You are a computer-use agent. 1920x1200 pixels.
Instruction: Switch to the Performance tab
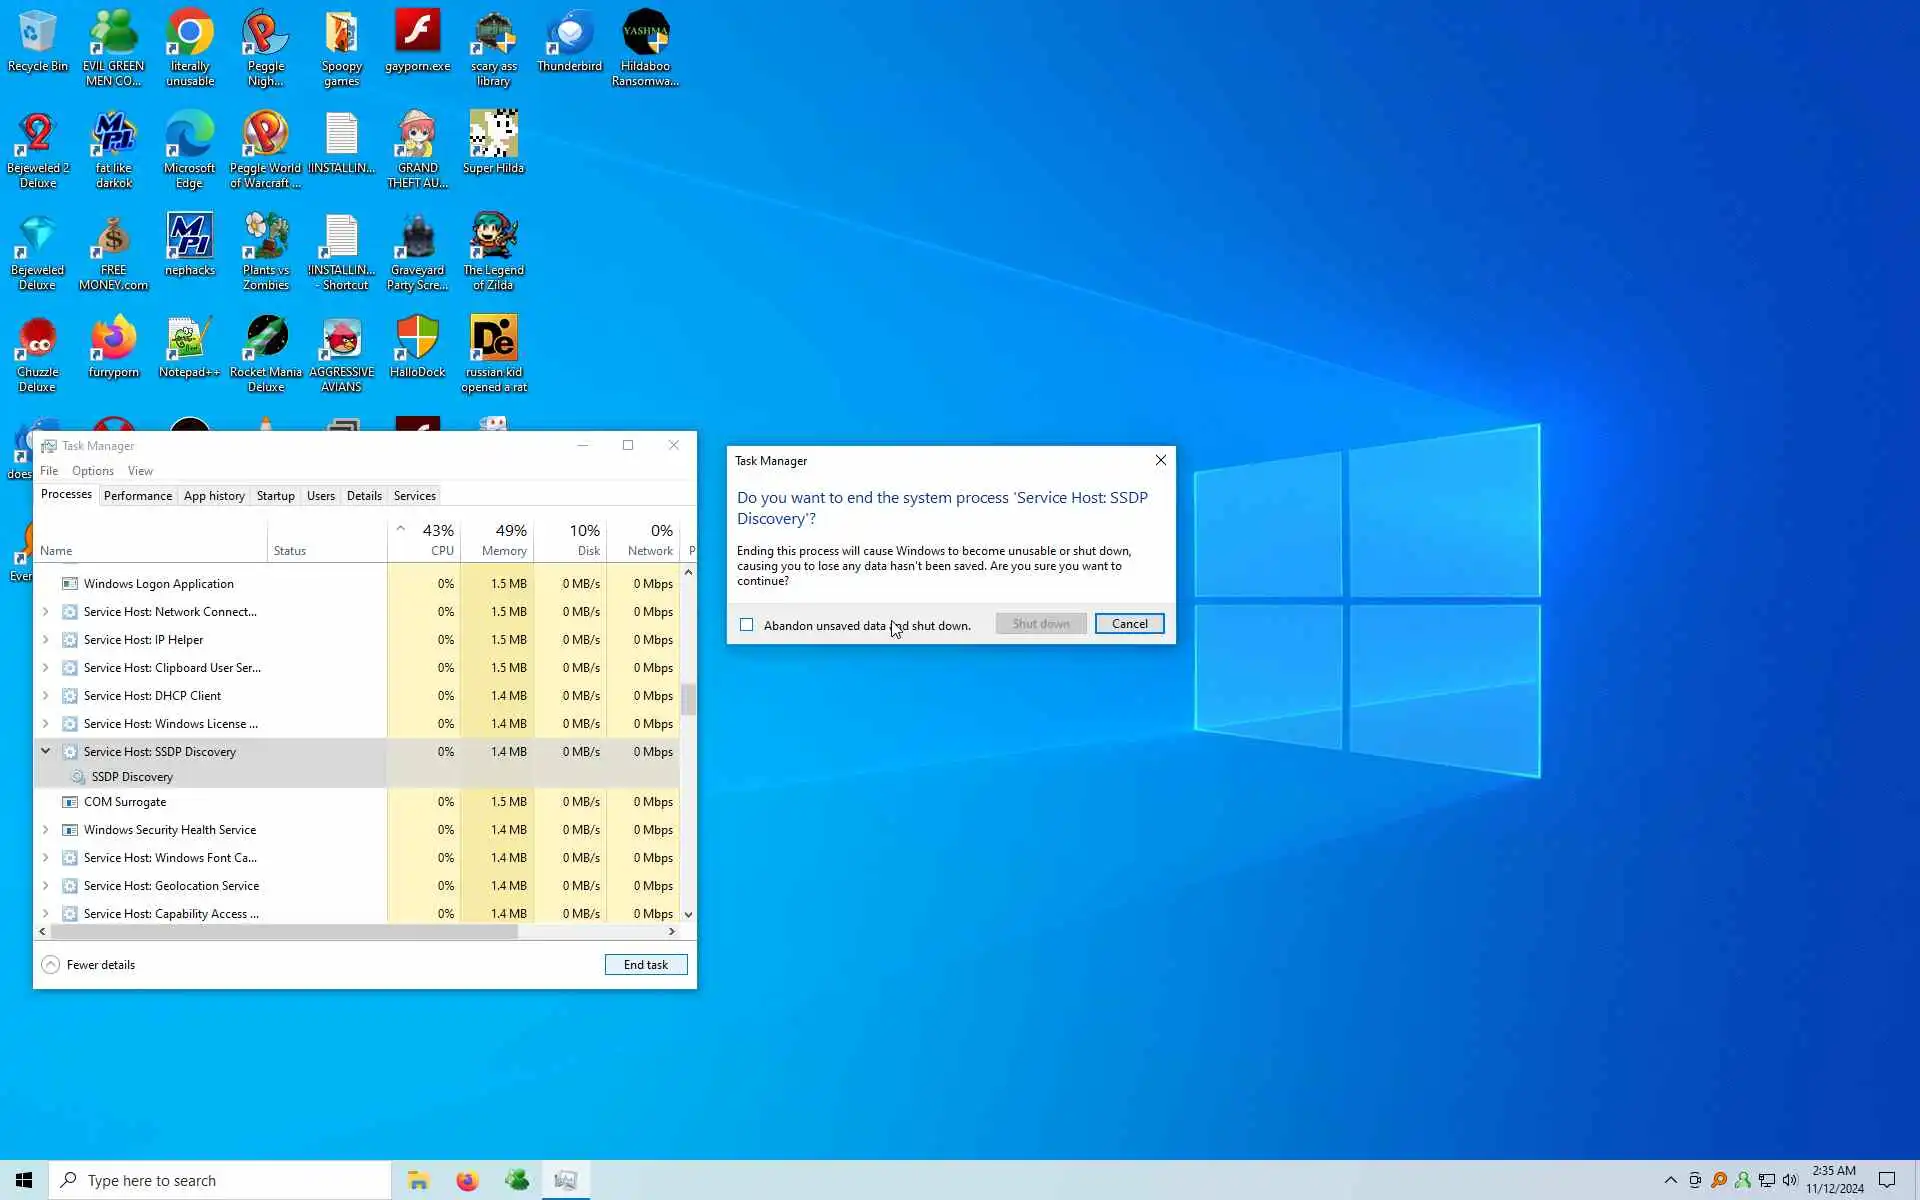[138, 496]
